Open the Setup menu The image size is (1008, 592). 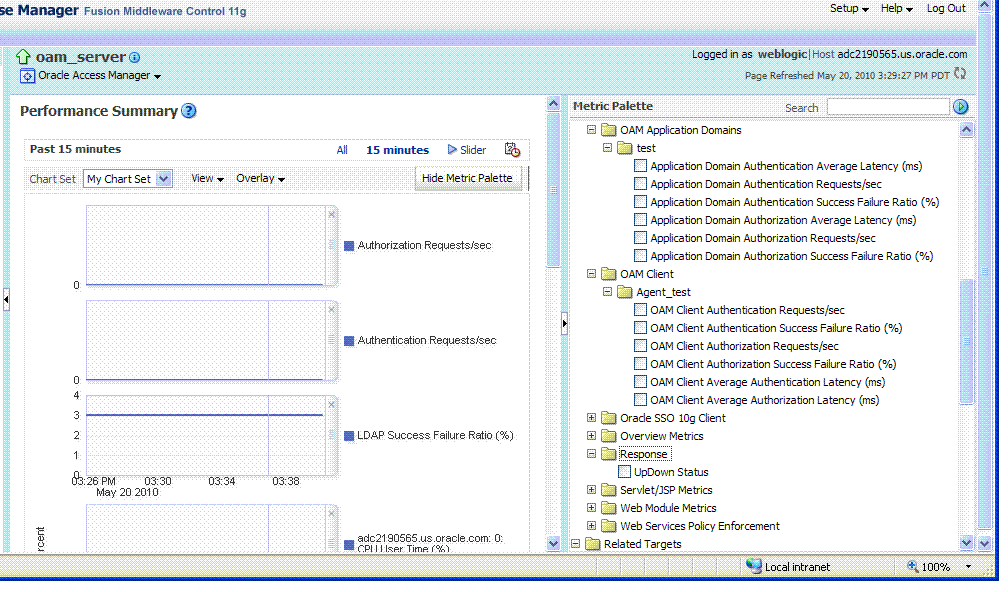point(849,8)
